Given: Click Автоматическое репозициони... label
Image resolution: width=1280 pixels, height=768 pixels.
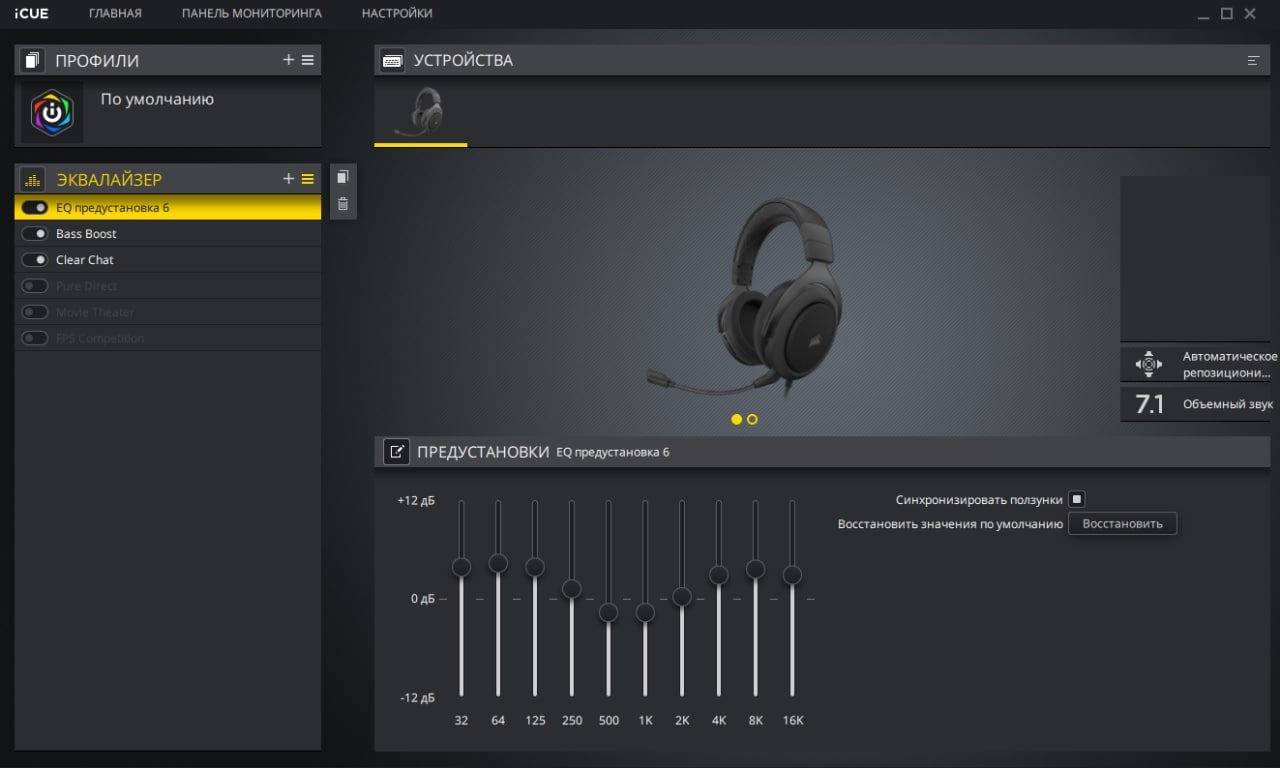Looking at the screenshot, I should pos(1229,364).
